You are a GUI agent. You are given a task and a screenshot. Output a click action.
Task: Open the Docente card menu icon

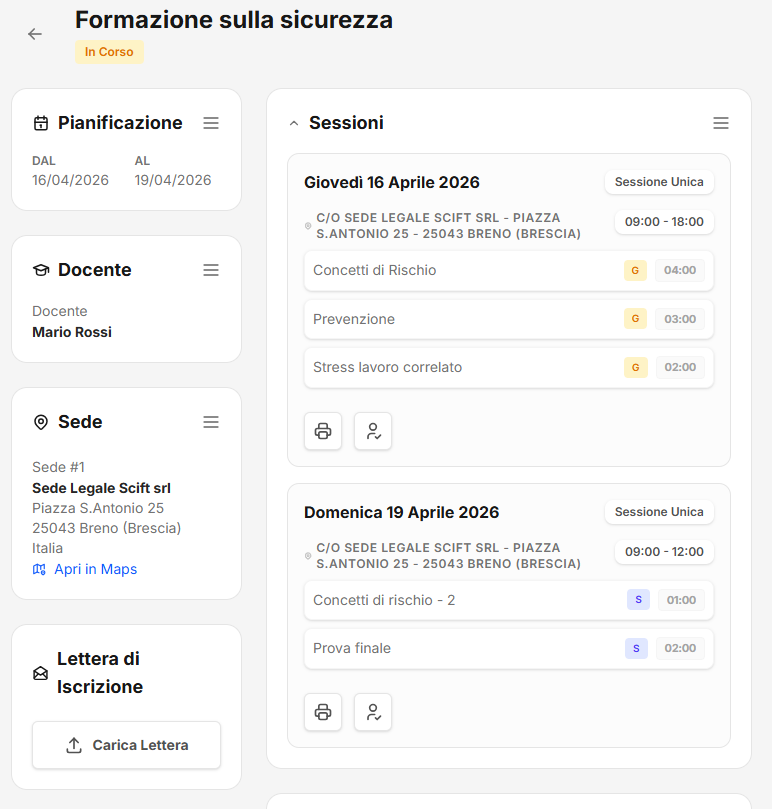point(211,270)
